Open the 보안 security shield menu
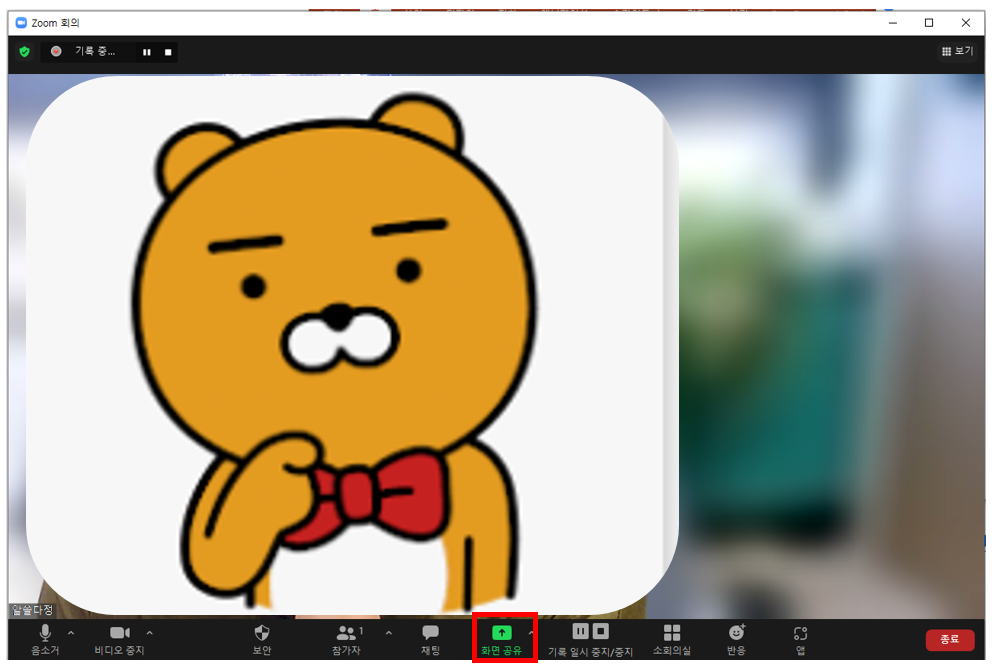 (262, 639)
